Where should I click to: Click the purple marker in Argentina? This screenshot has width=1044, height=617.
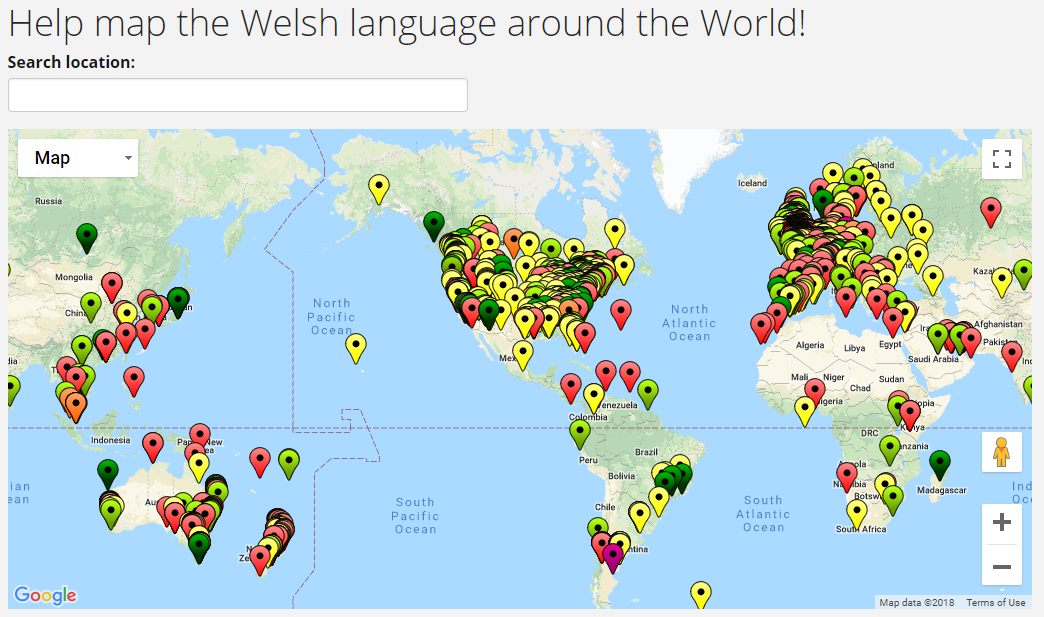[x=613, y=554]
